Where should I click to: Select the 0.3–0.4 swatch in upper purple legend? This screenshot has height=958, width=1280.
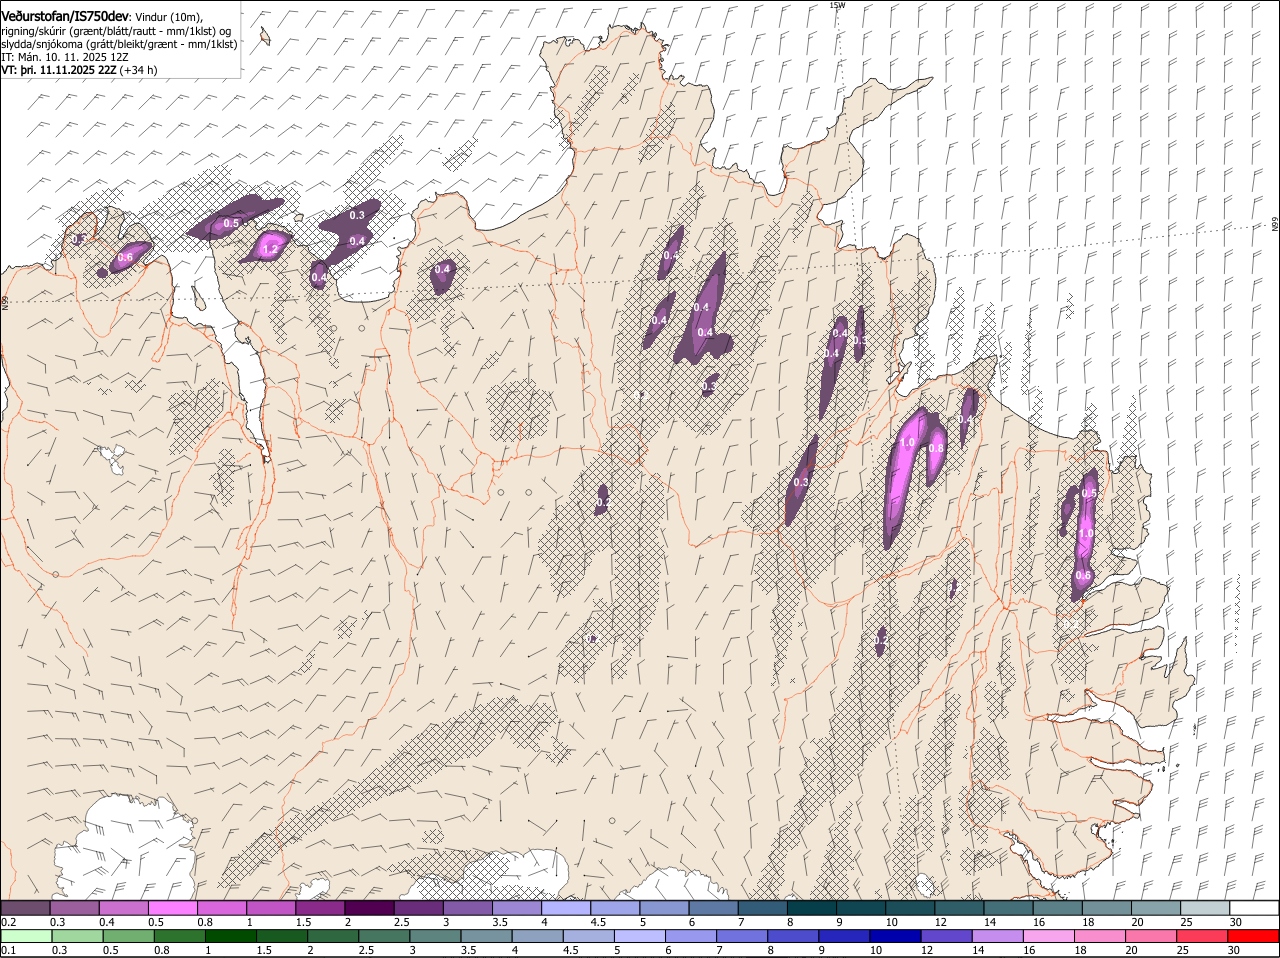(x=74, y=908)
